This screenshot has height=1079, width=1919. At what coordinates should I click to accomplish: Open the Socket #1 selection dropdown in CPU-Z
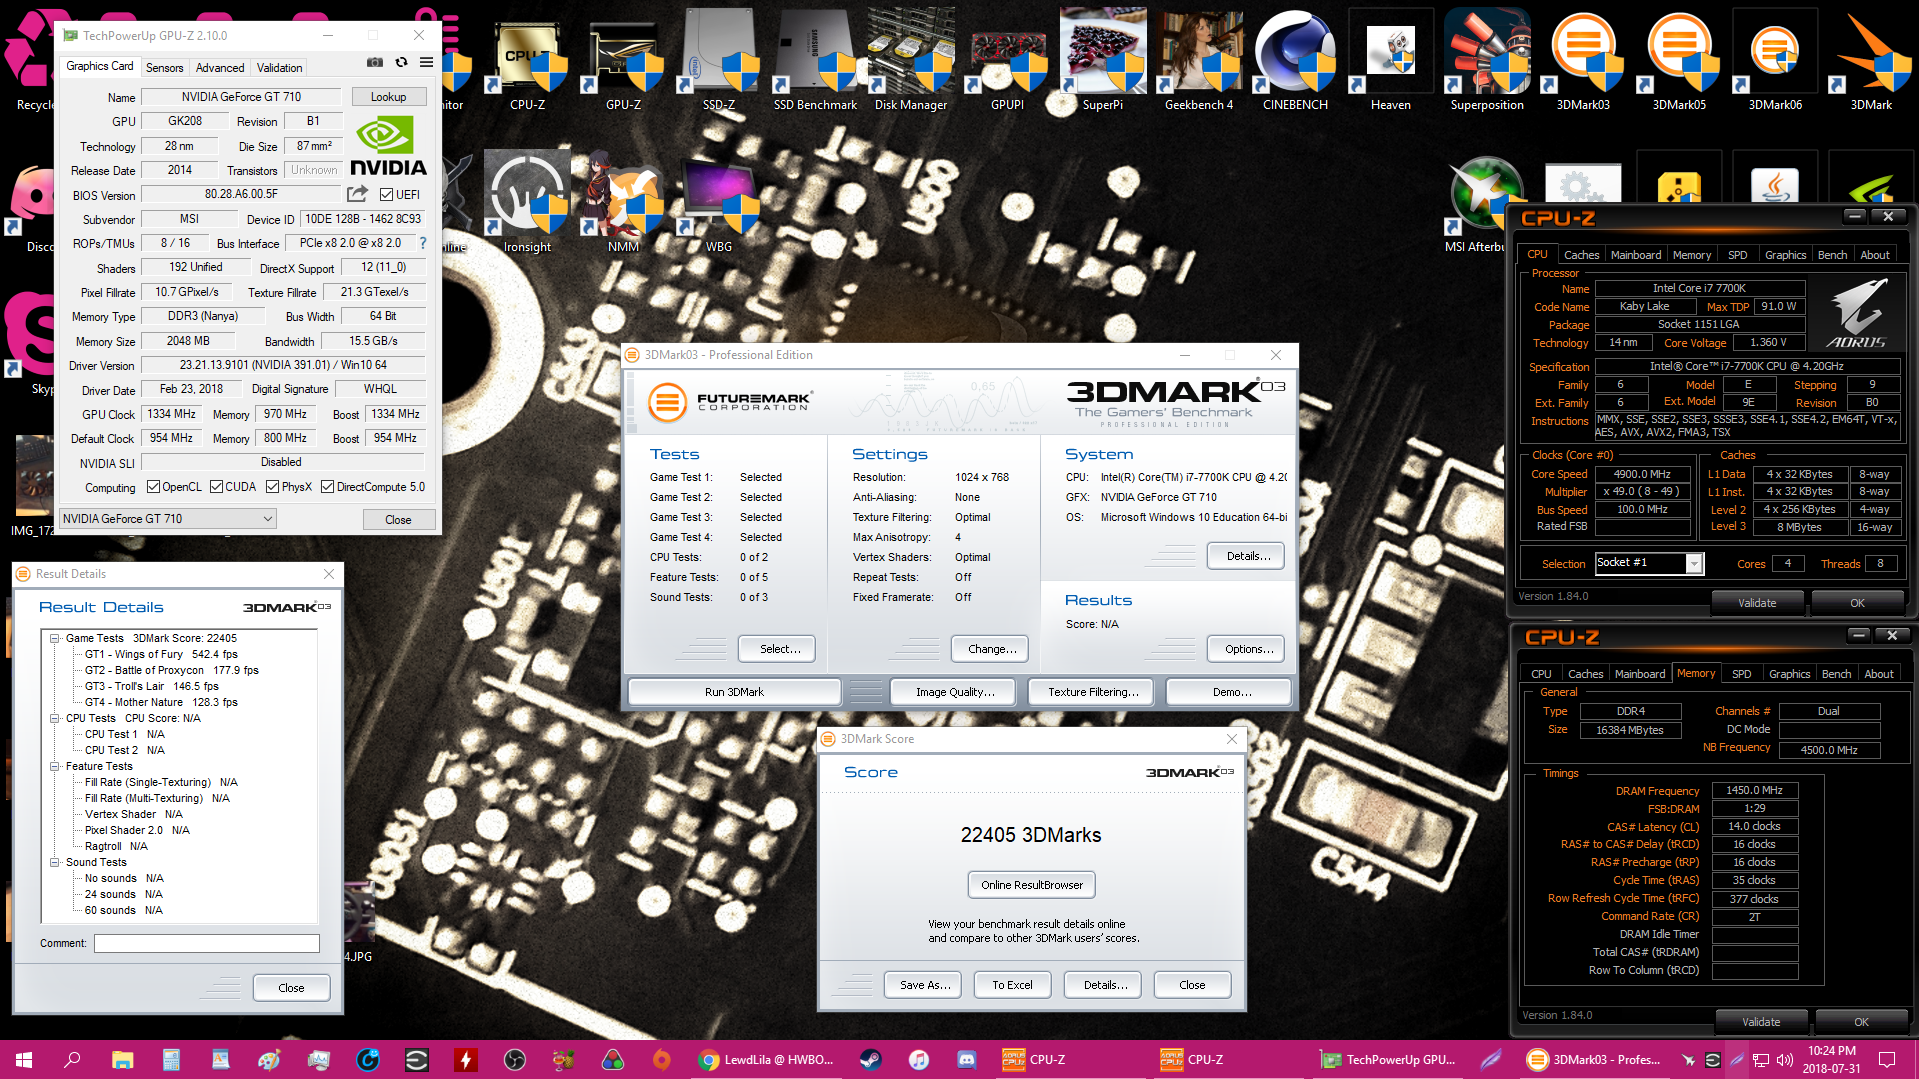point(1649,563)
